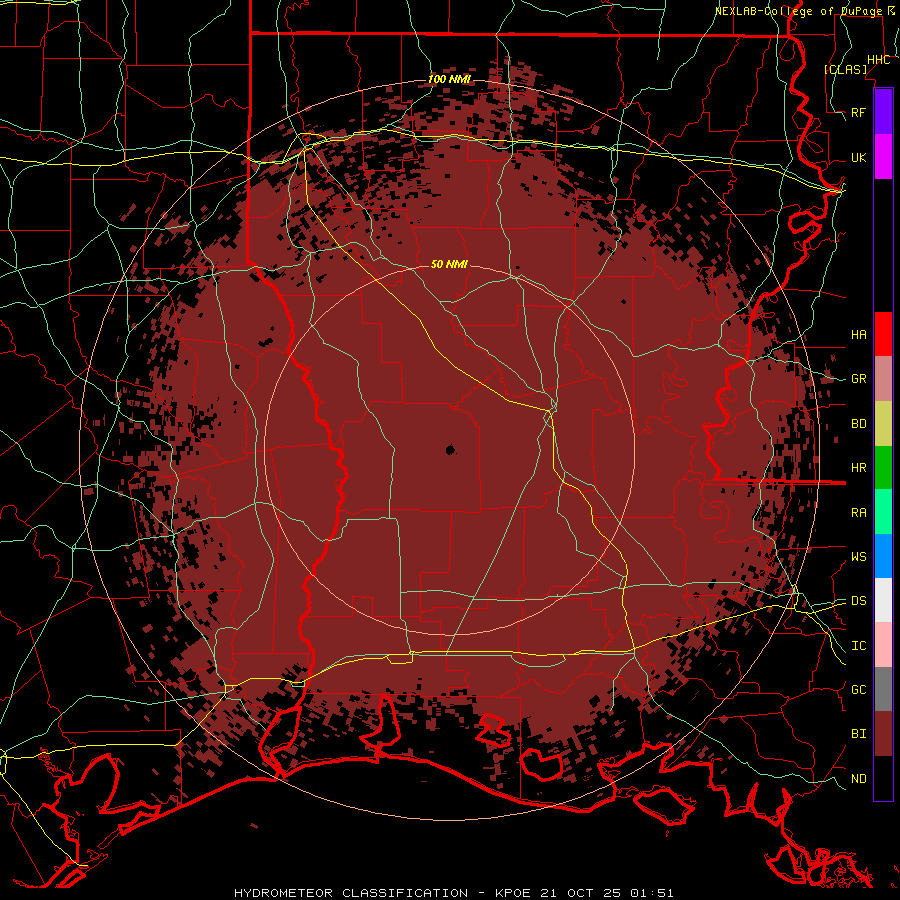Click the RA legend label
Viewport: 900px width, 900px height.
click(858, 513)
